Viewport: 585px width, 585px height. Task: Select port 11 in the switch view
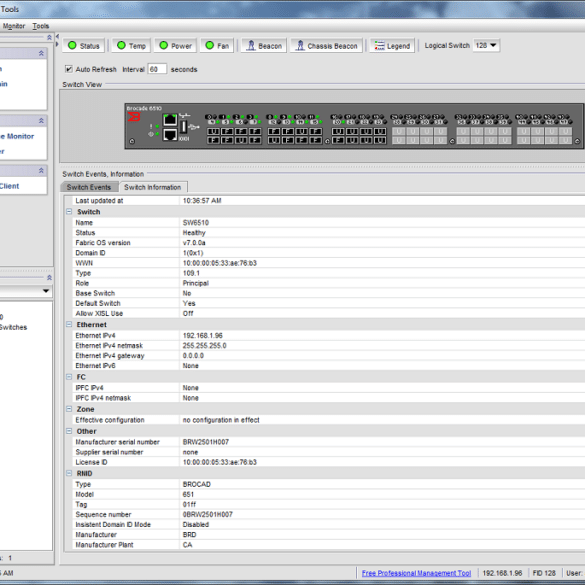click(316, 131)
